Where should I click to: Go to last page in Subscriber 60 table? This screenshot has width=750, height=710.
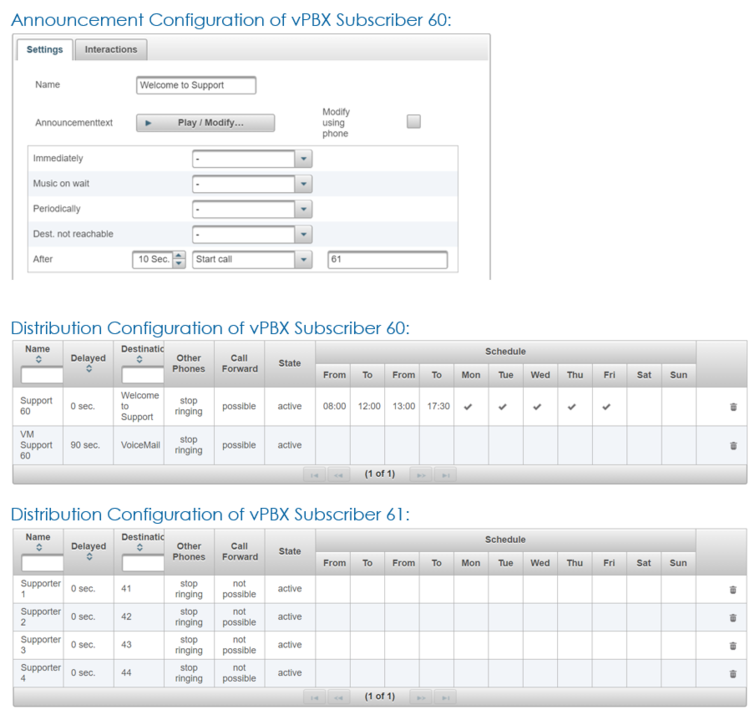click(445, 475)
